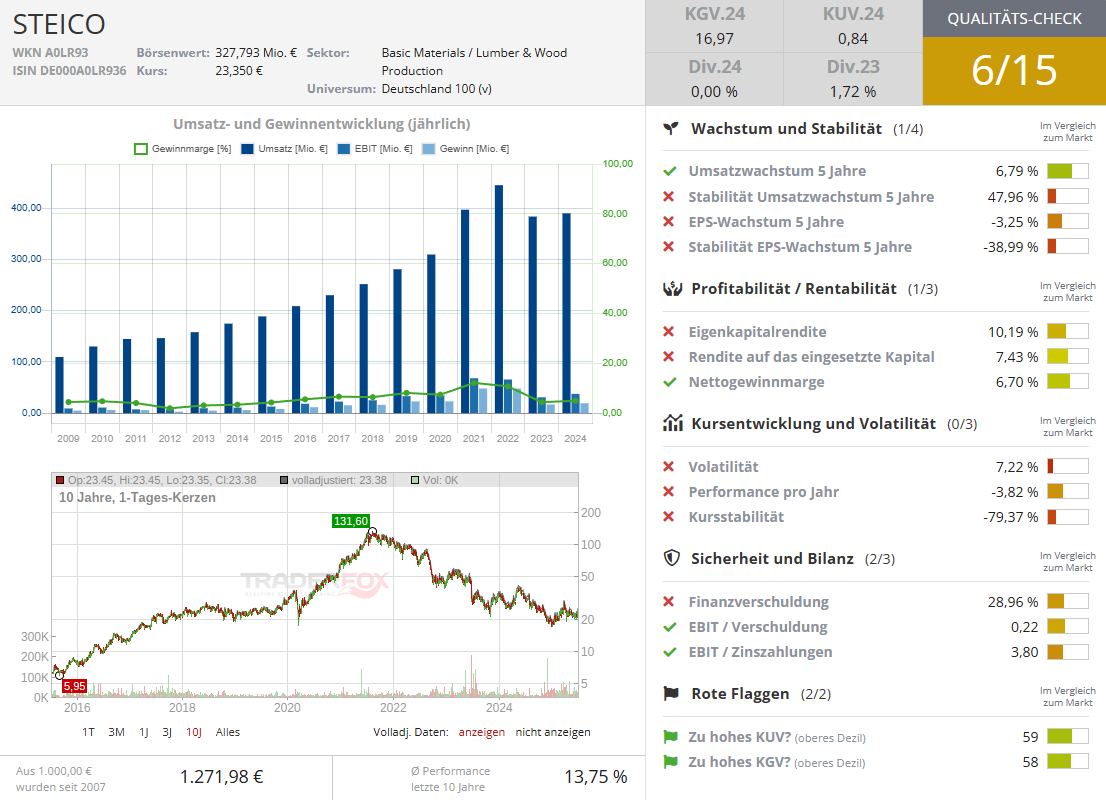Click the STEICO company title
Screen dimensions: 1106x800
coord(59,25)
